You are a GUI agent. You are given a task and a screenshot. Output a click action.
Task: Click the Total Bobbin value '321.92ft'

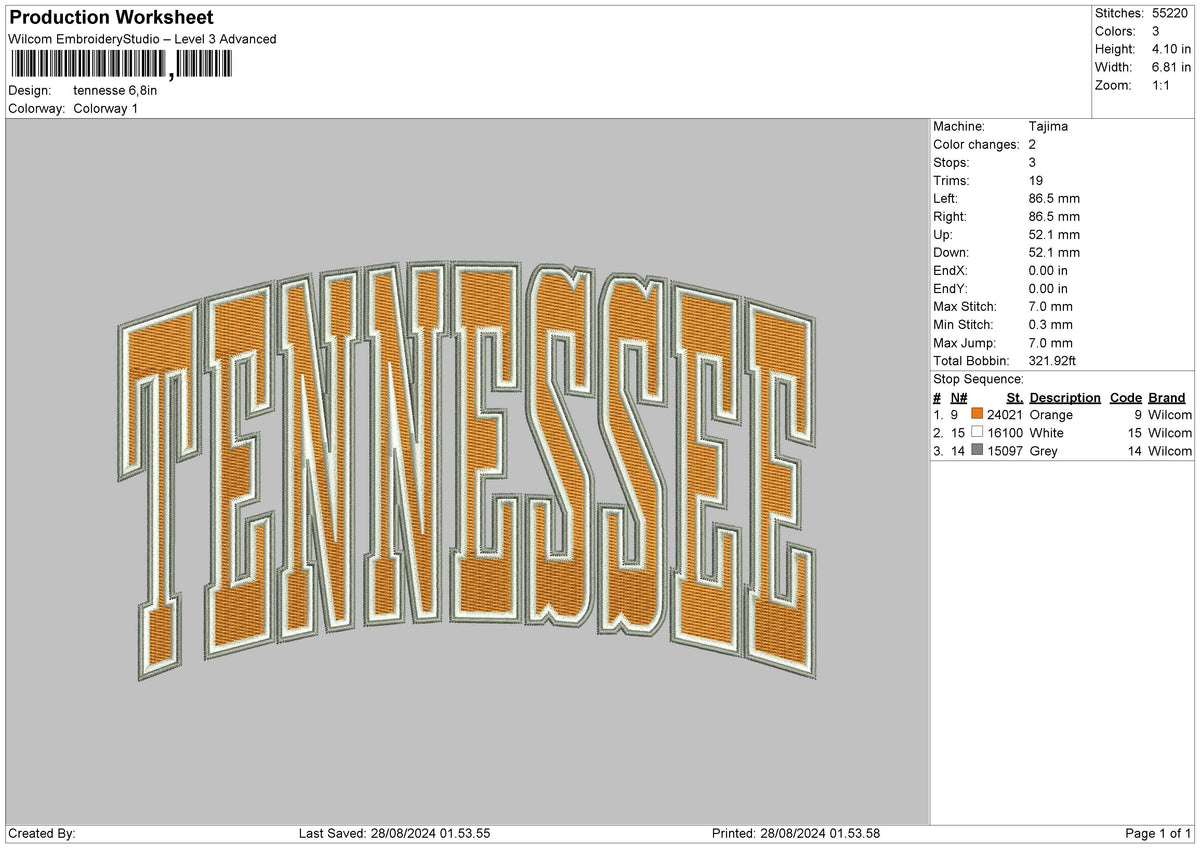[1052, 360]
